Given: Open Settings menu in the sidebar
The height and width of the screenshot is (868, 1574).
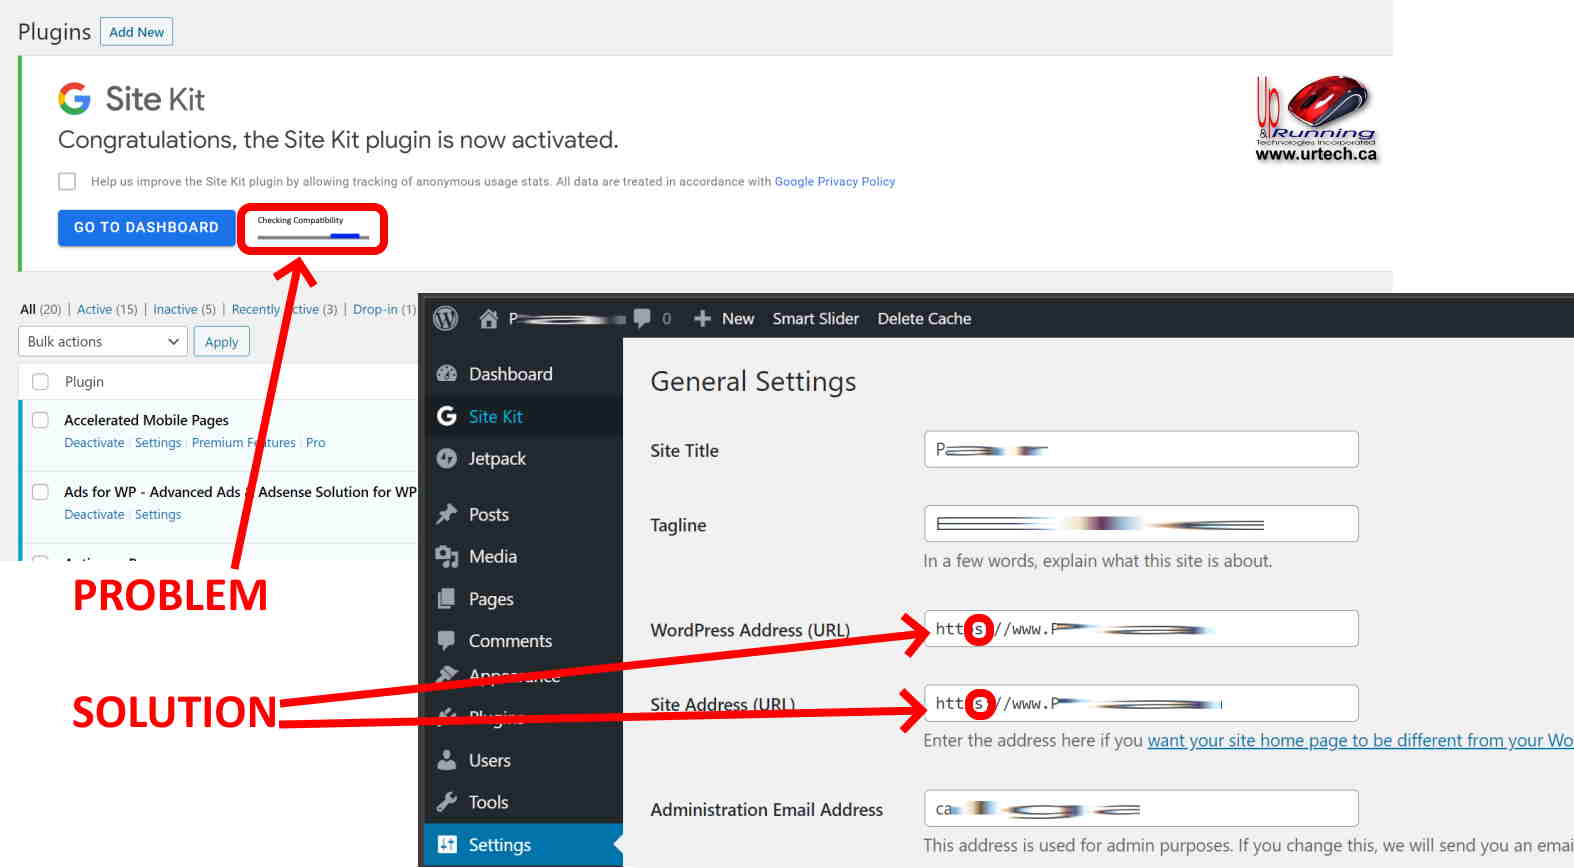Looking at the screenshot, I should coord(499,845).
